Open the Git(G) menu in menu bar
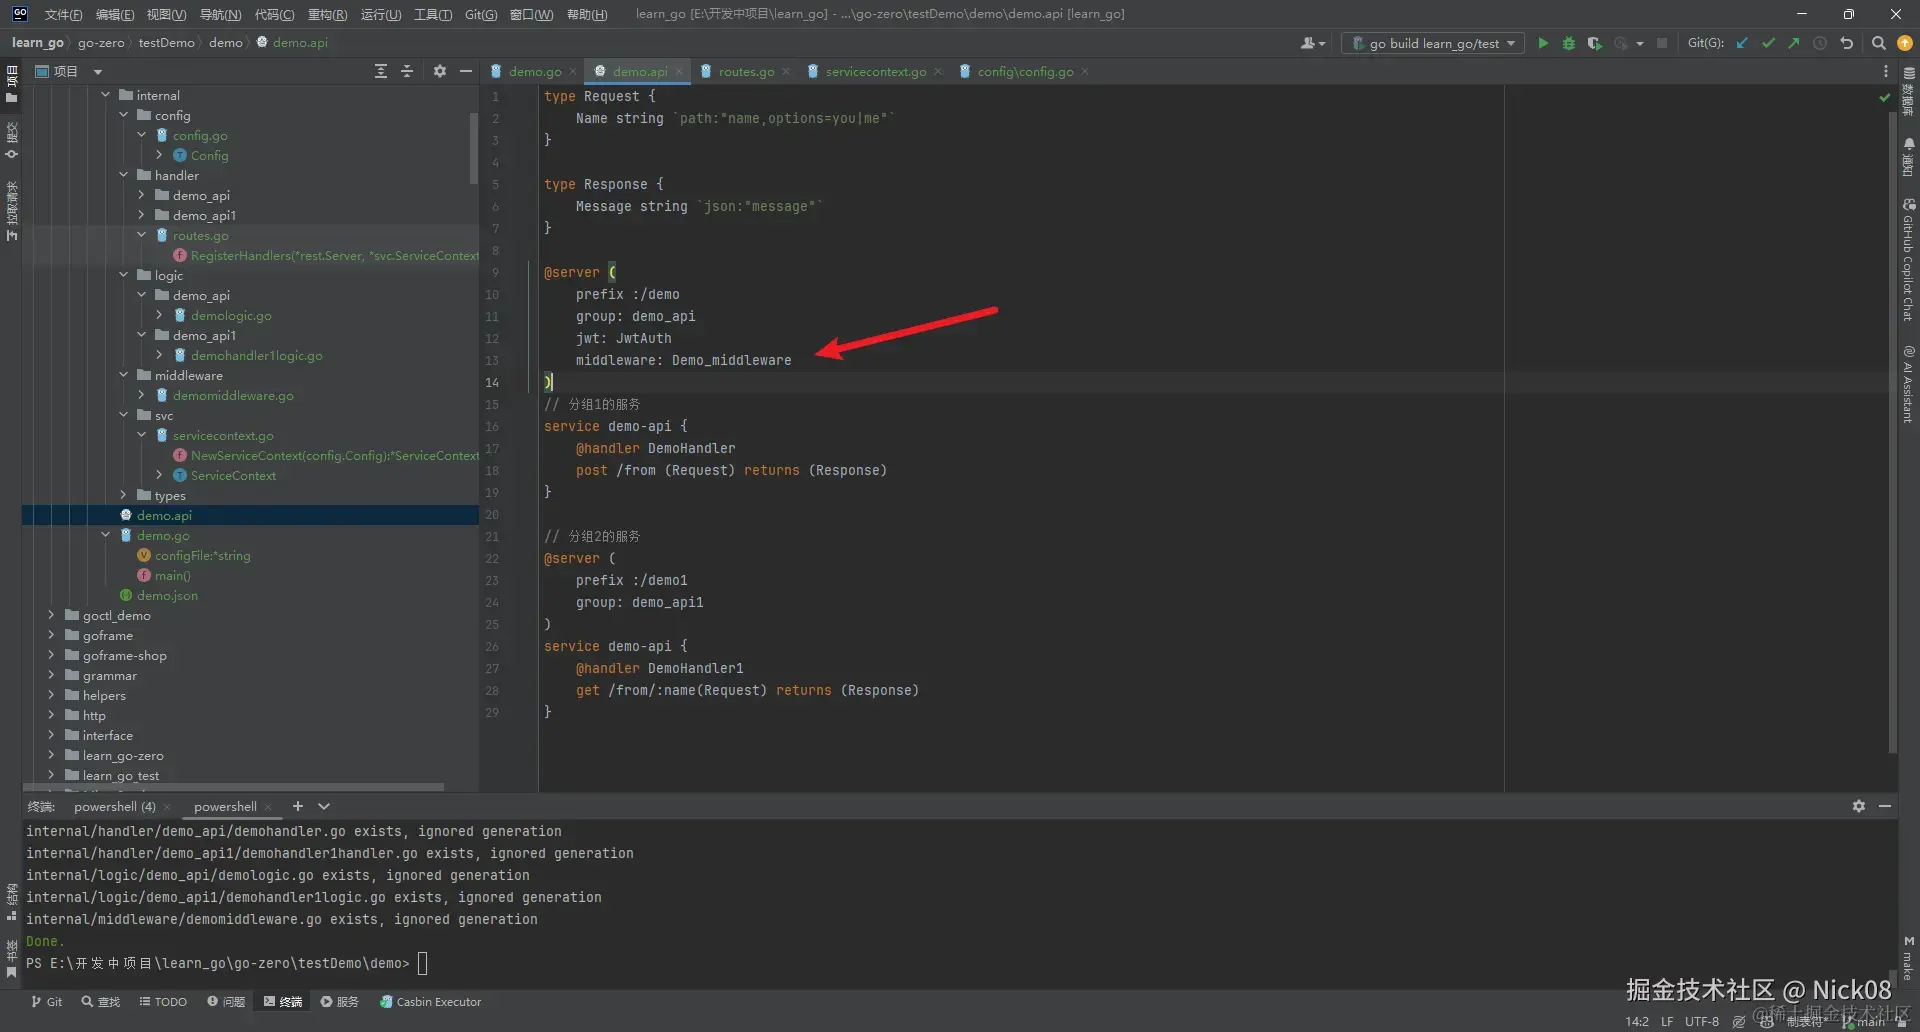This screenshot has height=1032, width=1920. [480, 14]
